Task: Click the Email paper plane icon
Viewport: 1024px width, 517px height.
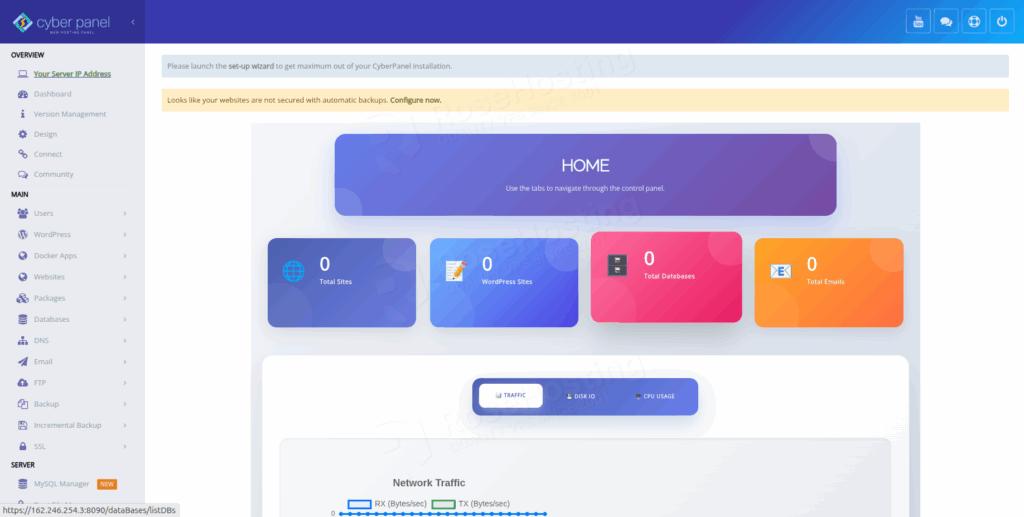Action: coord(23,362)
